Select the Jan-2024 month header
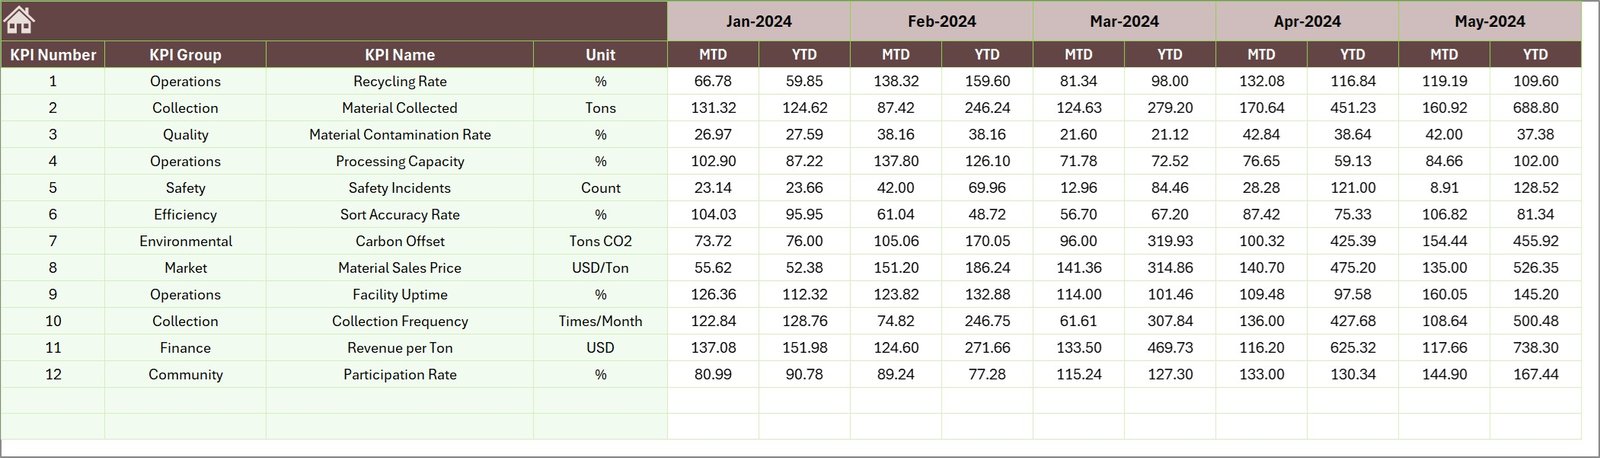1600x458 pixels. pos(758,21)
